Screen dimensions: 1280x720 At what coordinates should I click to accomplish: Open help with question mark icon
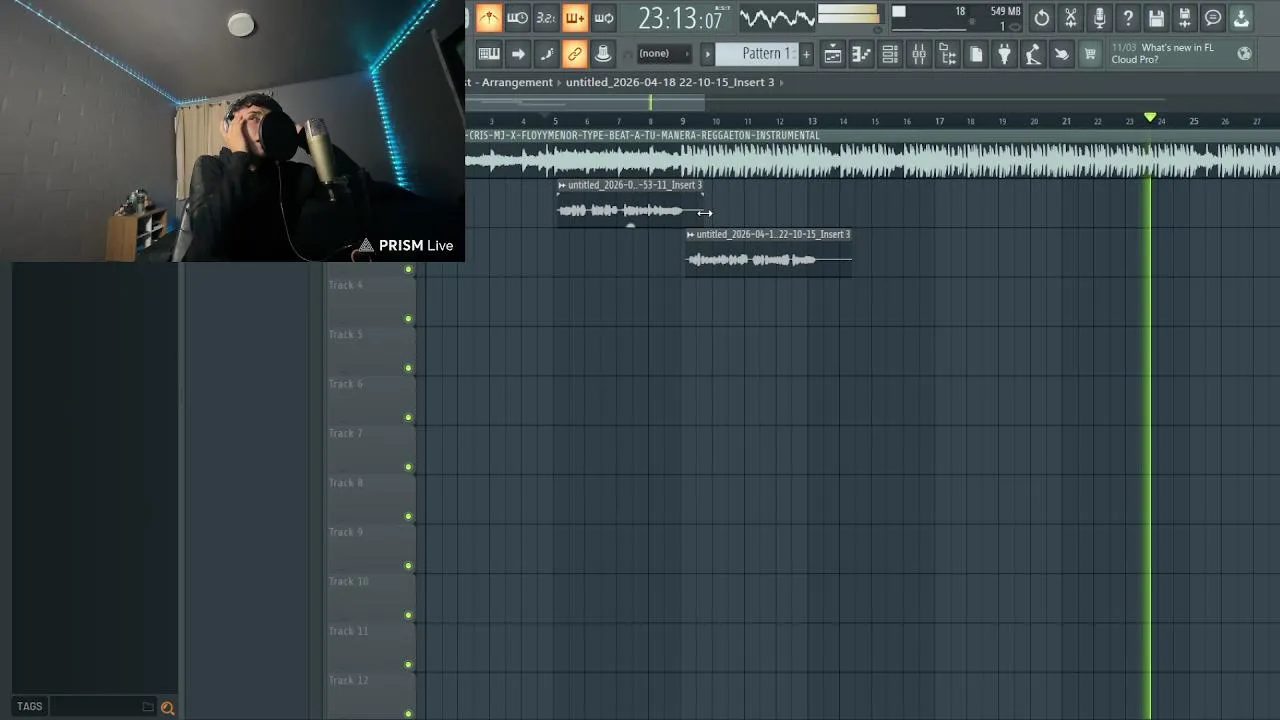(x=1128, y=18)
